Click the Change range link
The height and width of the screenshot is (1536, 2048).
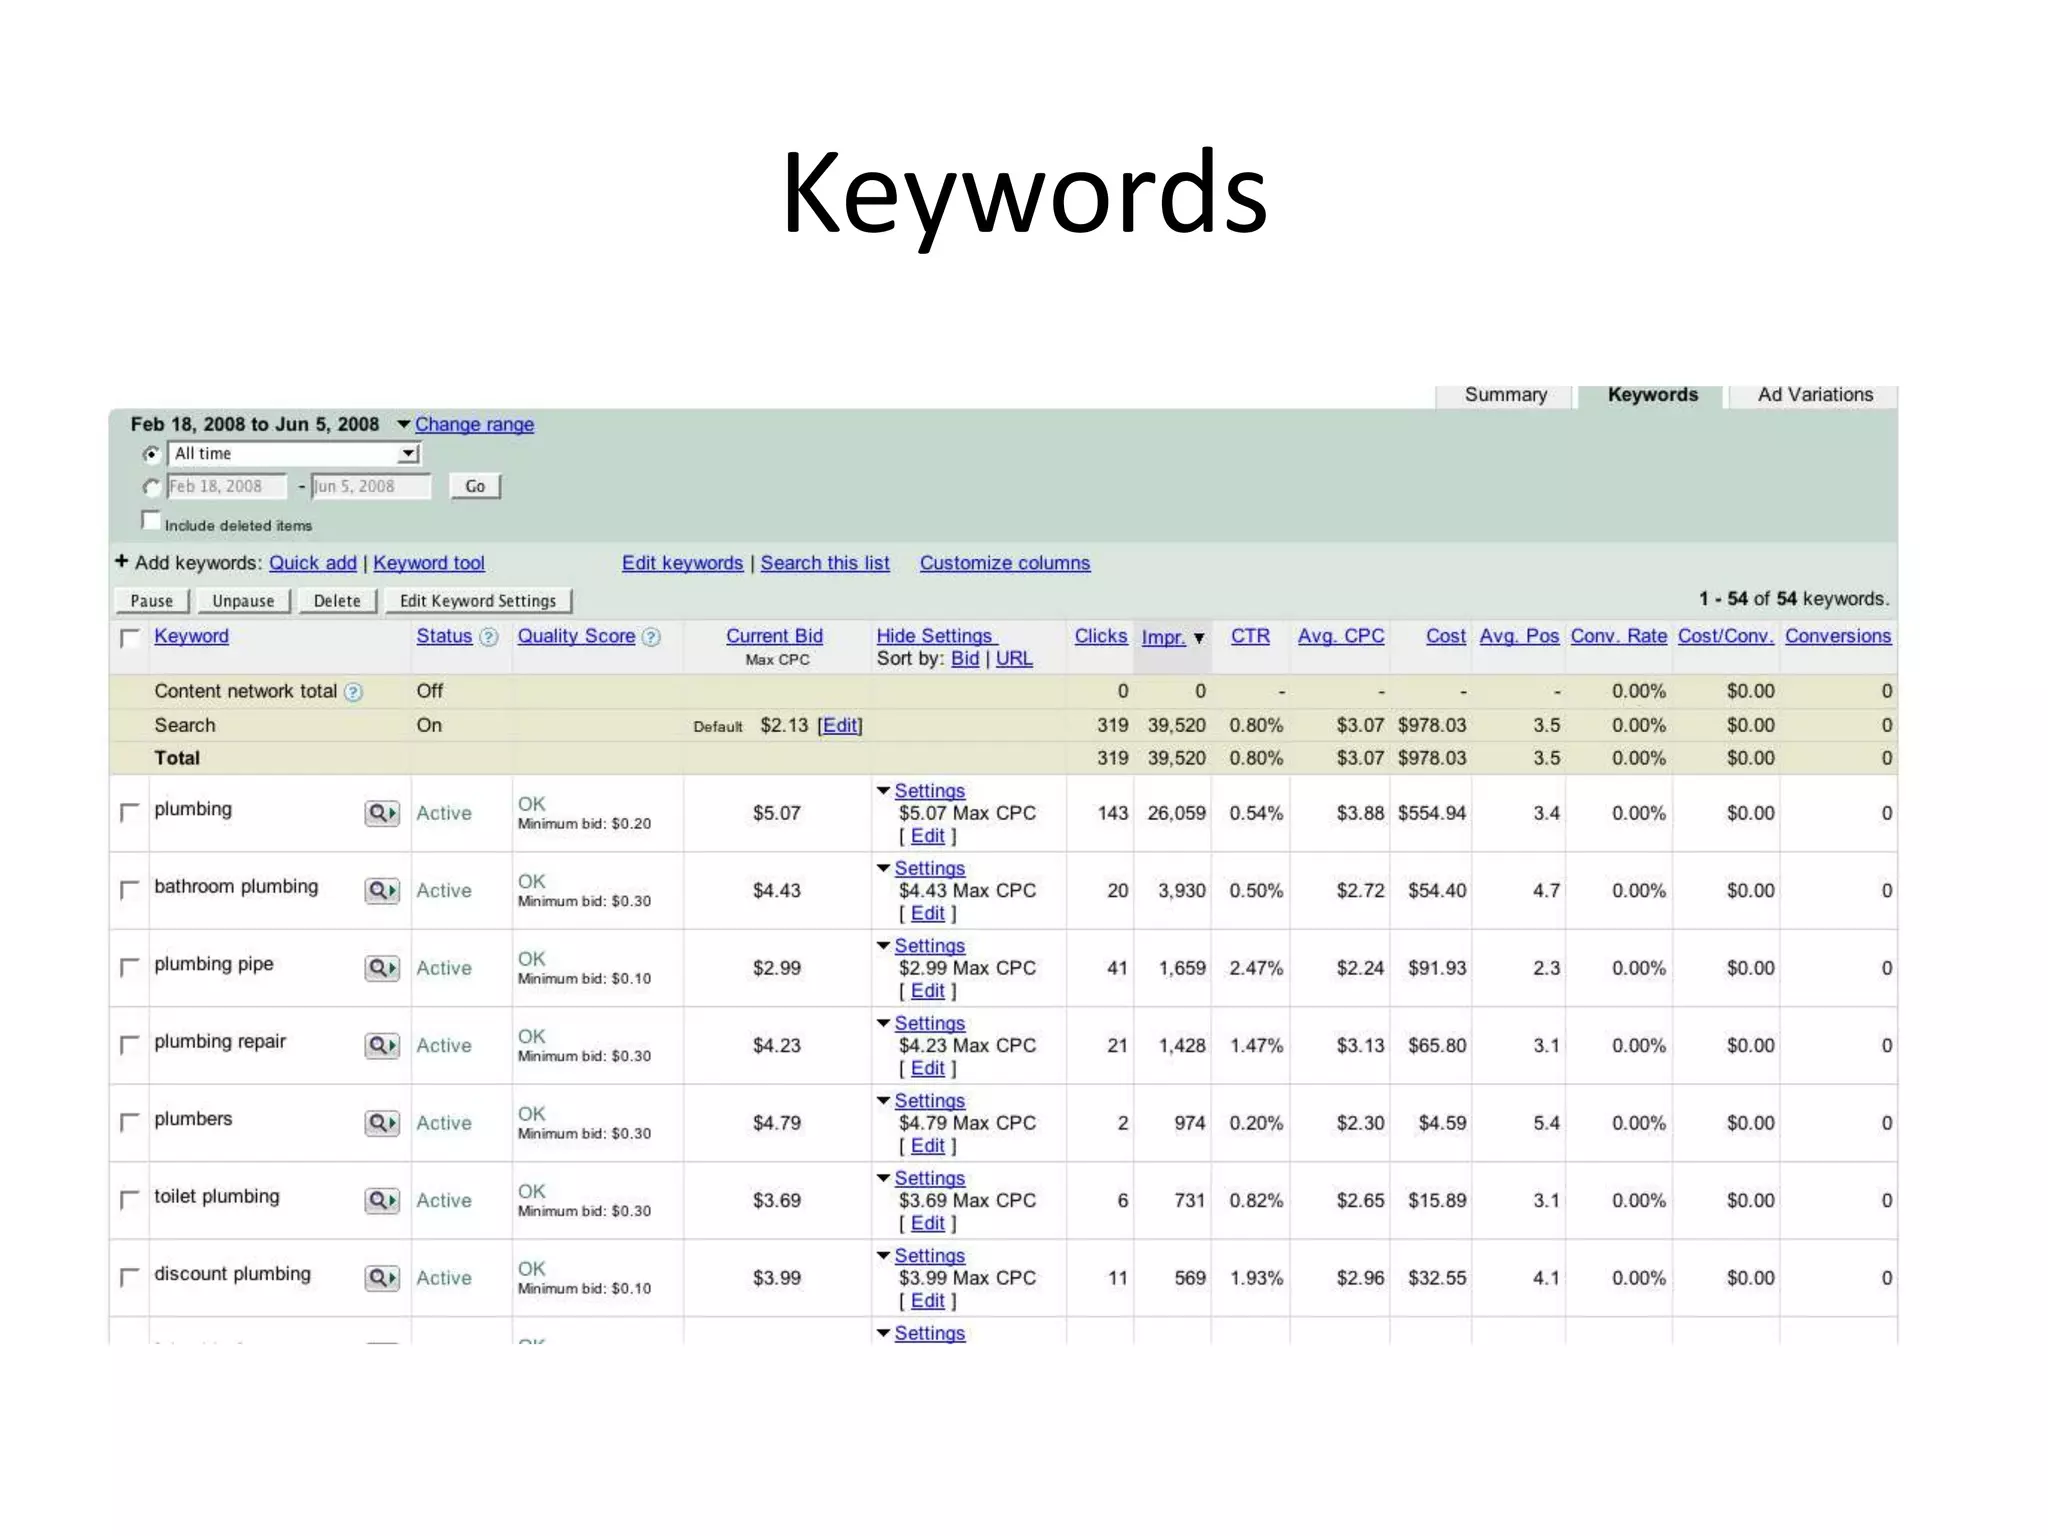pos(474,424)
